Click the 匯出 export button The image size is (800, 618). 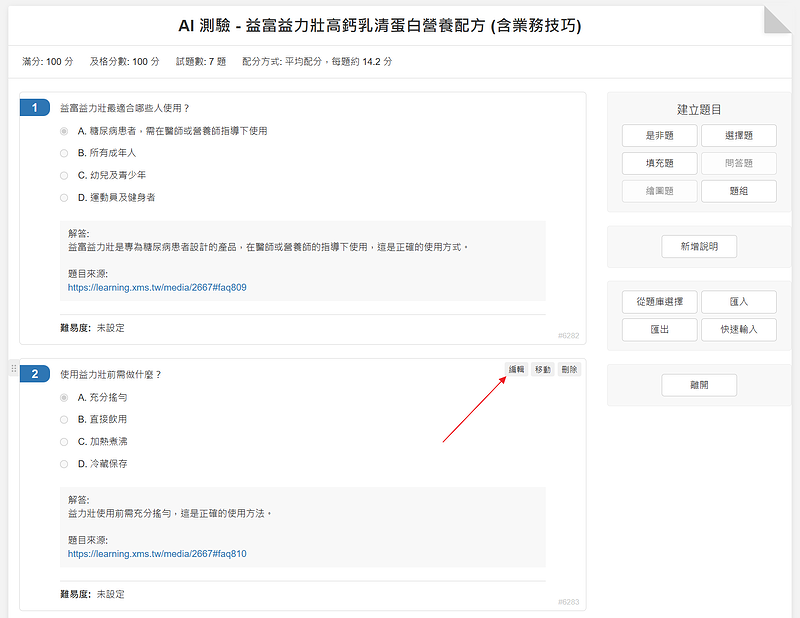(x=659, y=329)
